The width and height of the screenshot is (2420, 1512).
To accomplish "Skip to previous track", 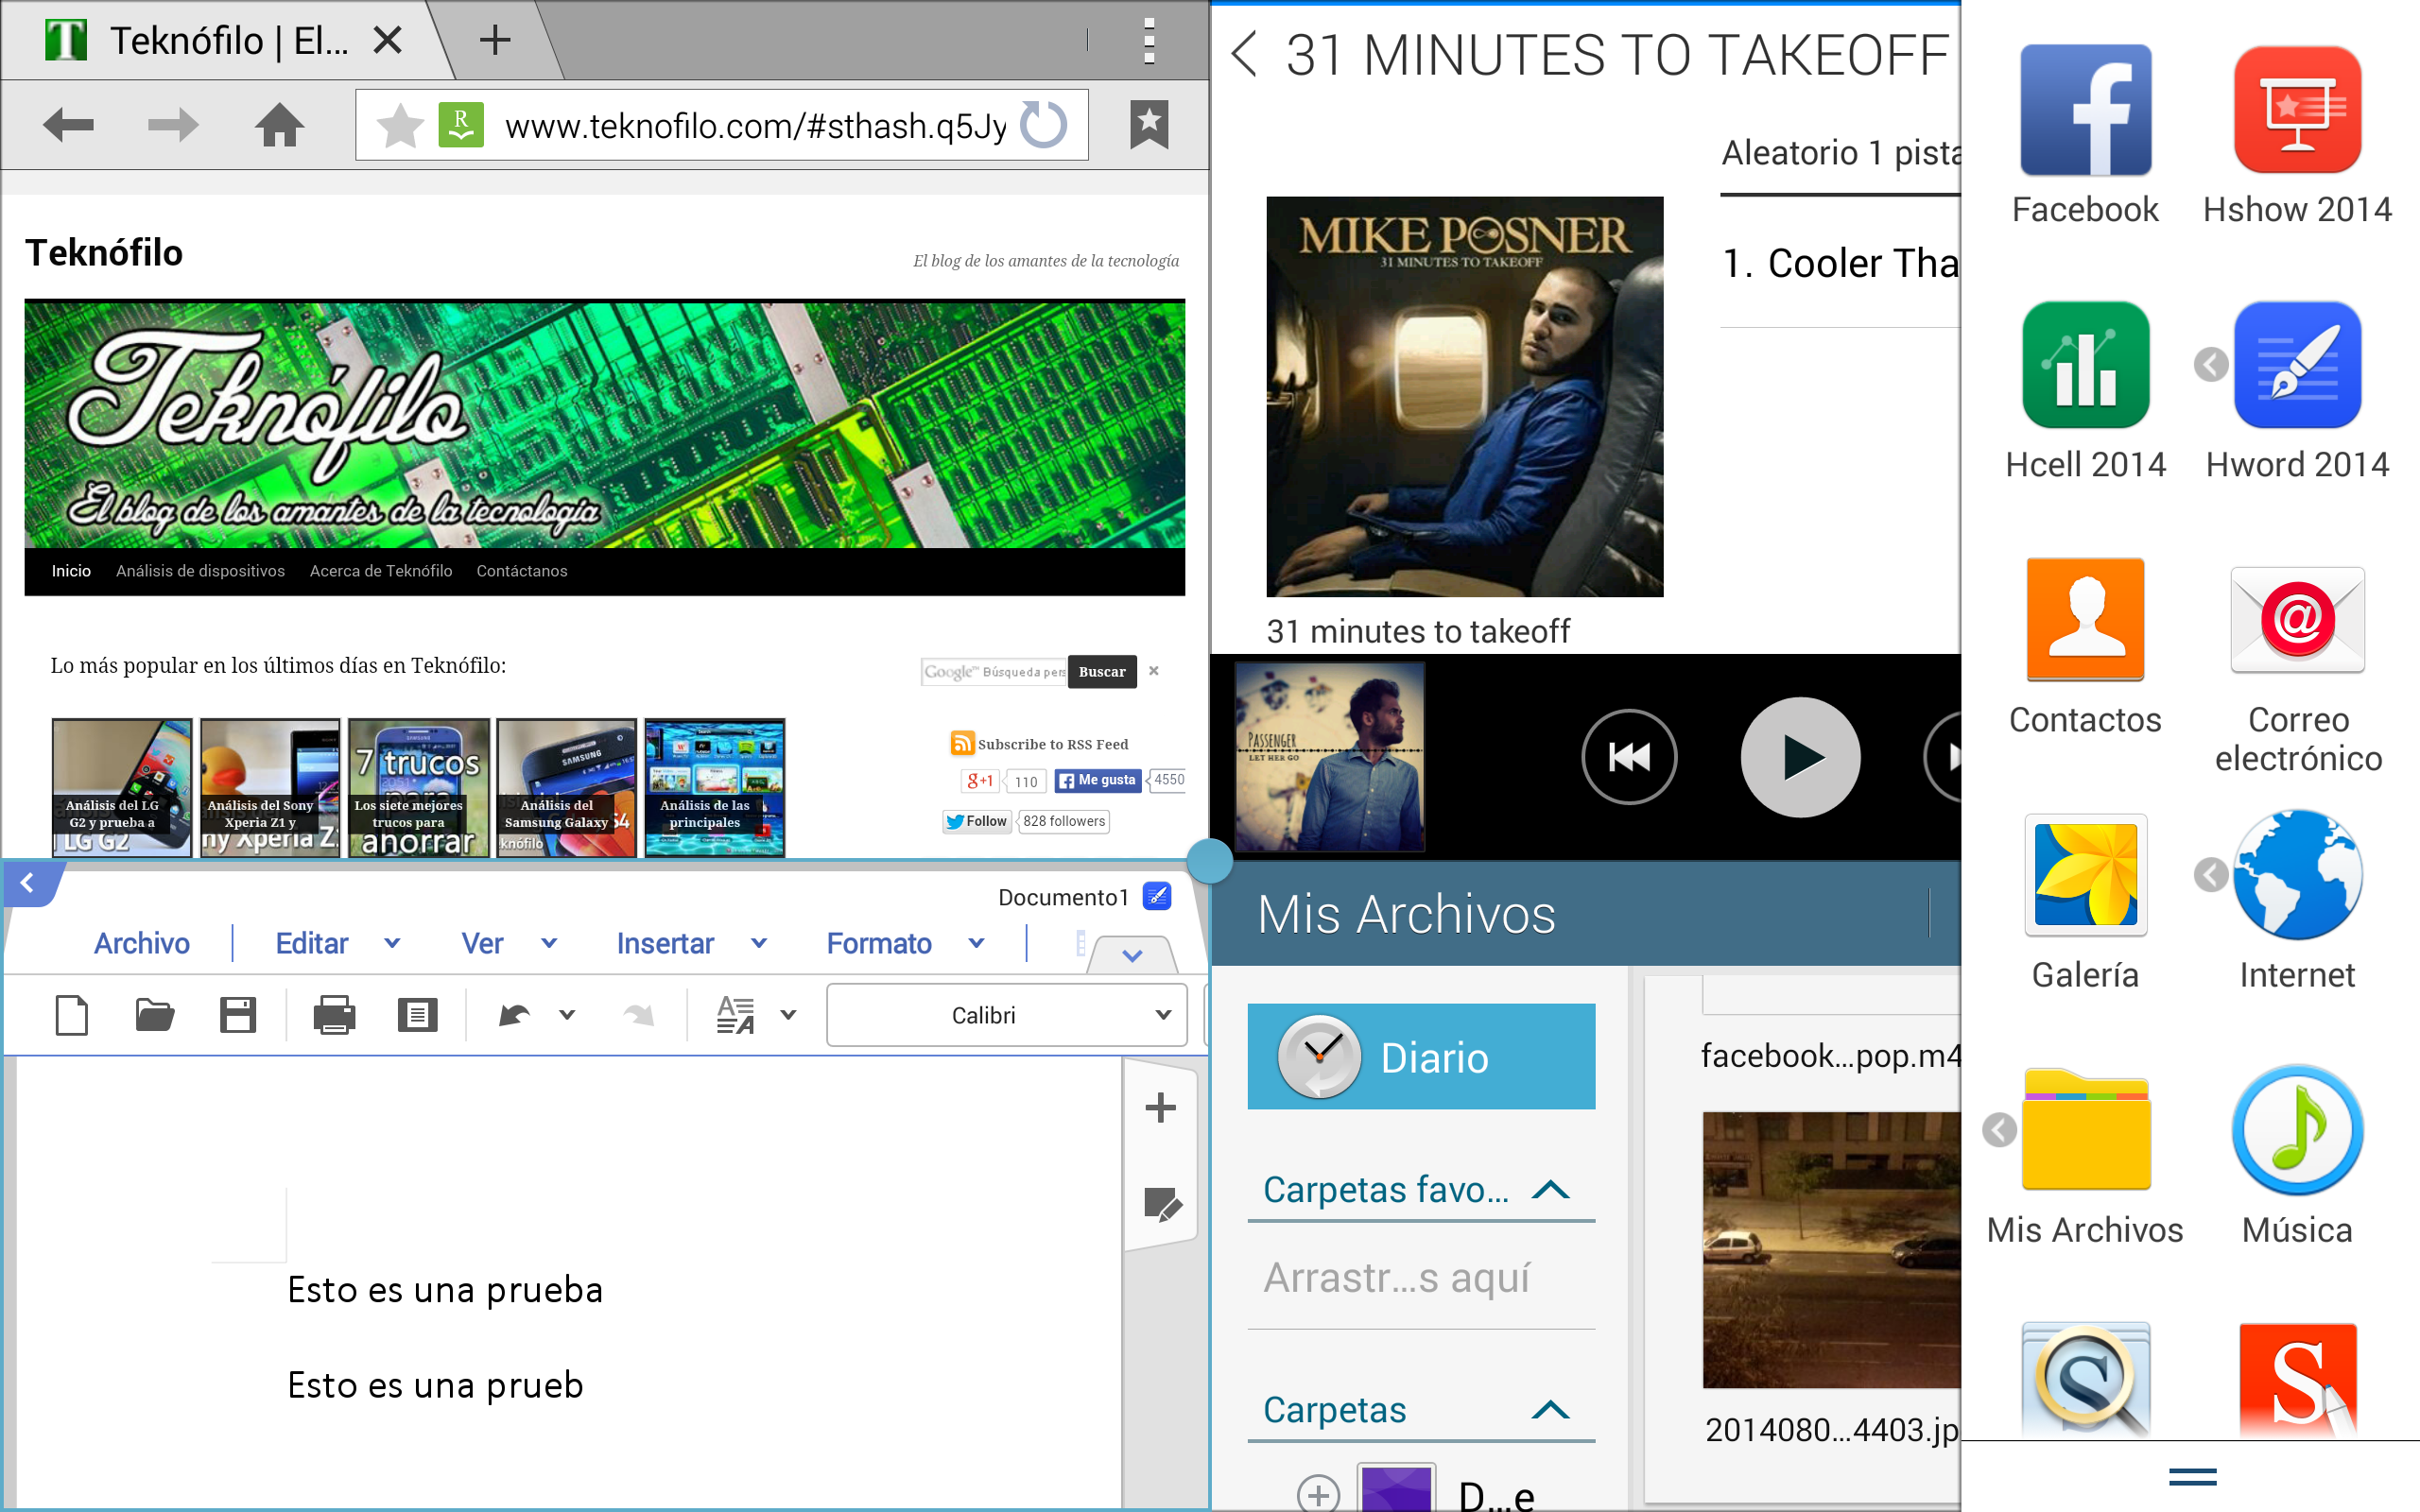I will tap(1629, 757).
